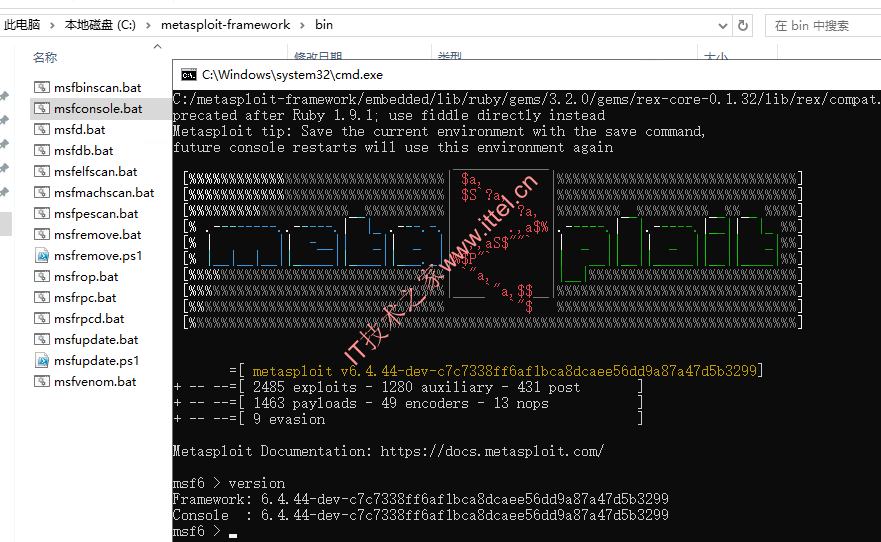Click the yellow metasploit v6.4.44-dev version text
Viewport: 881px width, 542px height.
click(x=505, y=371)
